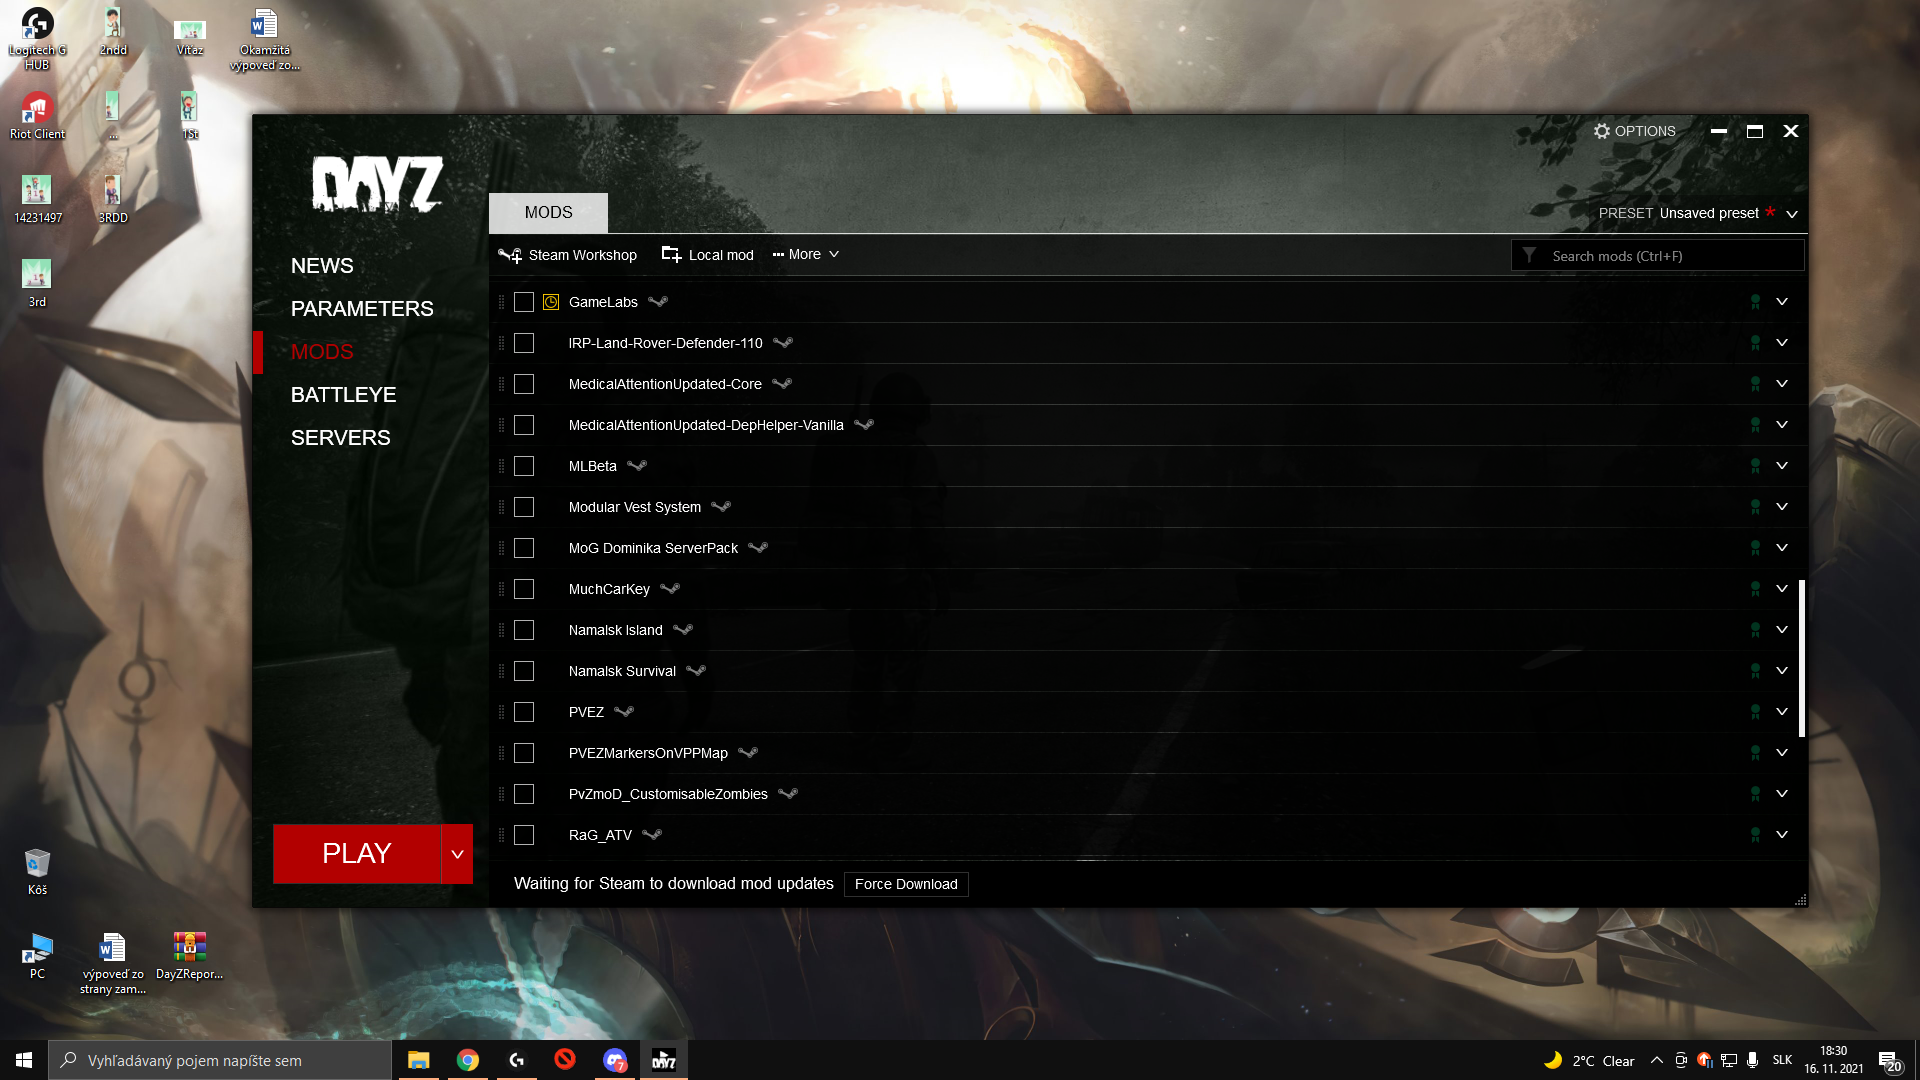1920x1080 pixels.
Task: Click the Search mods field
Action: [x=1657, y=255]
